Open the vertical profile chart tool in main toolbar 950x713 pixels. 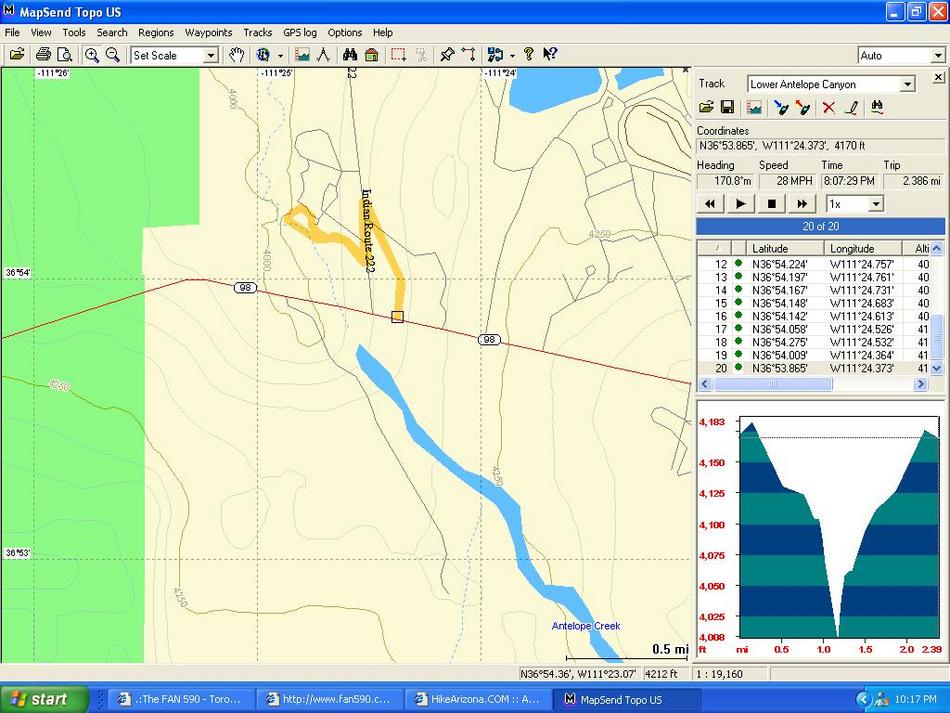(x=302, y=55)
